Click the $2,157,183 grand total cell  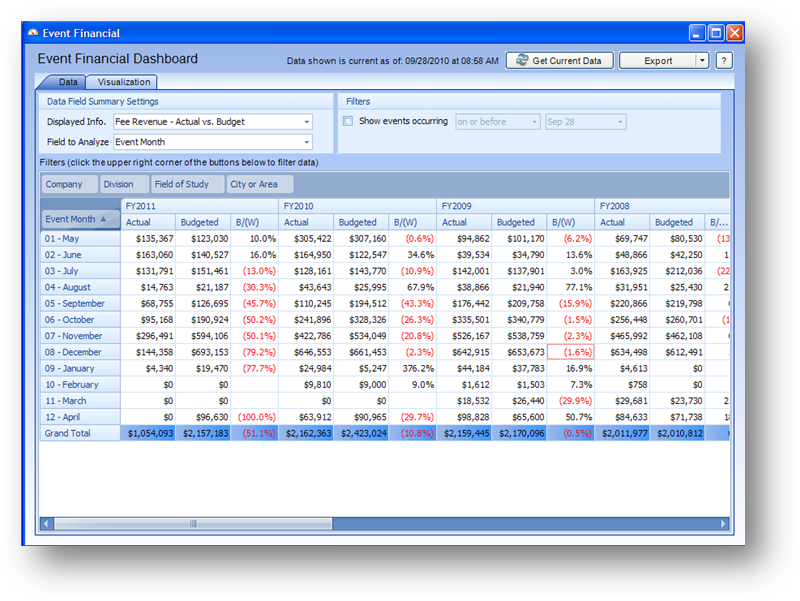(204, 433)
